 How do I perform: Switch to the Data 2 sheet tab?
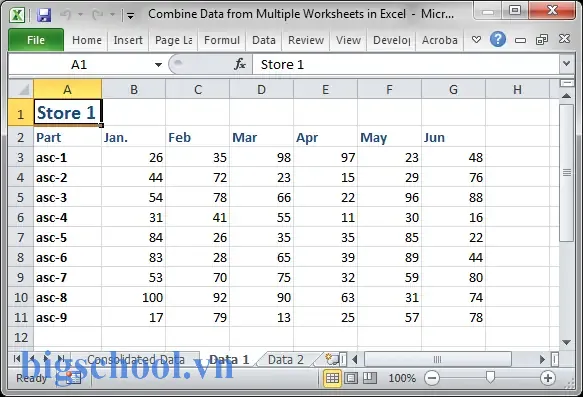click(286, 359)
